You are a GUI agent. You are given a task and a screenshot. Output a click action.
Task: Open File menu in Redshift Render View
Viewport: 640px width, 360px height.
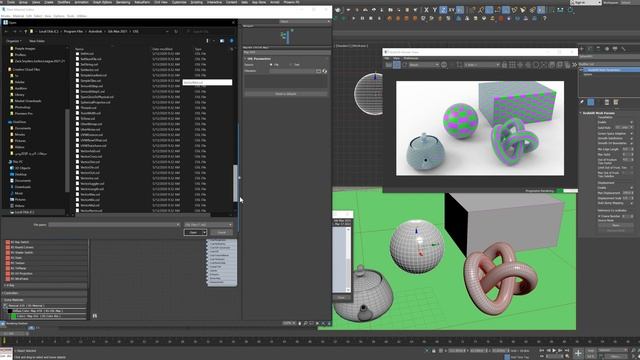pyautogui.click(x=387, y=58)
